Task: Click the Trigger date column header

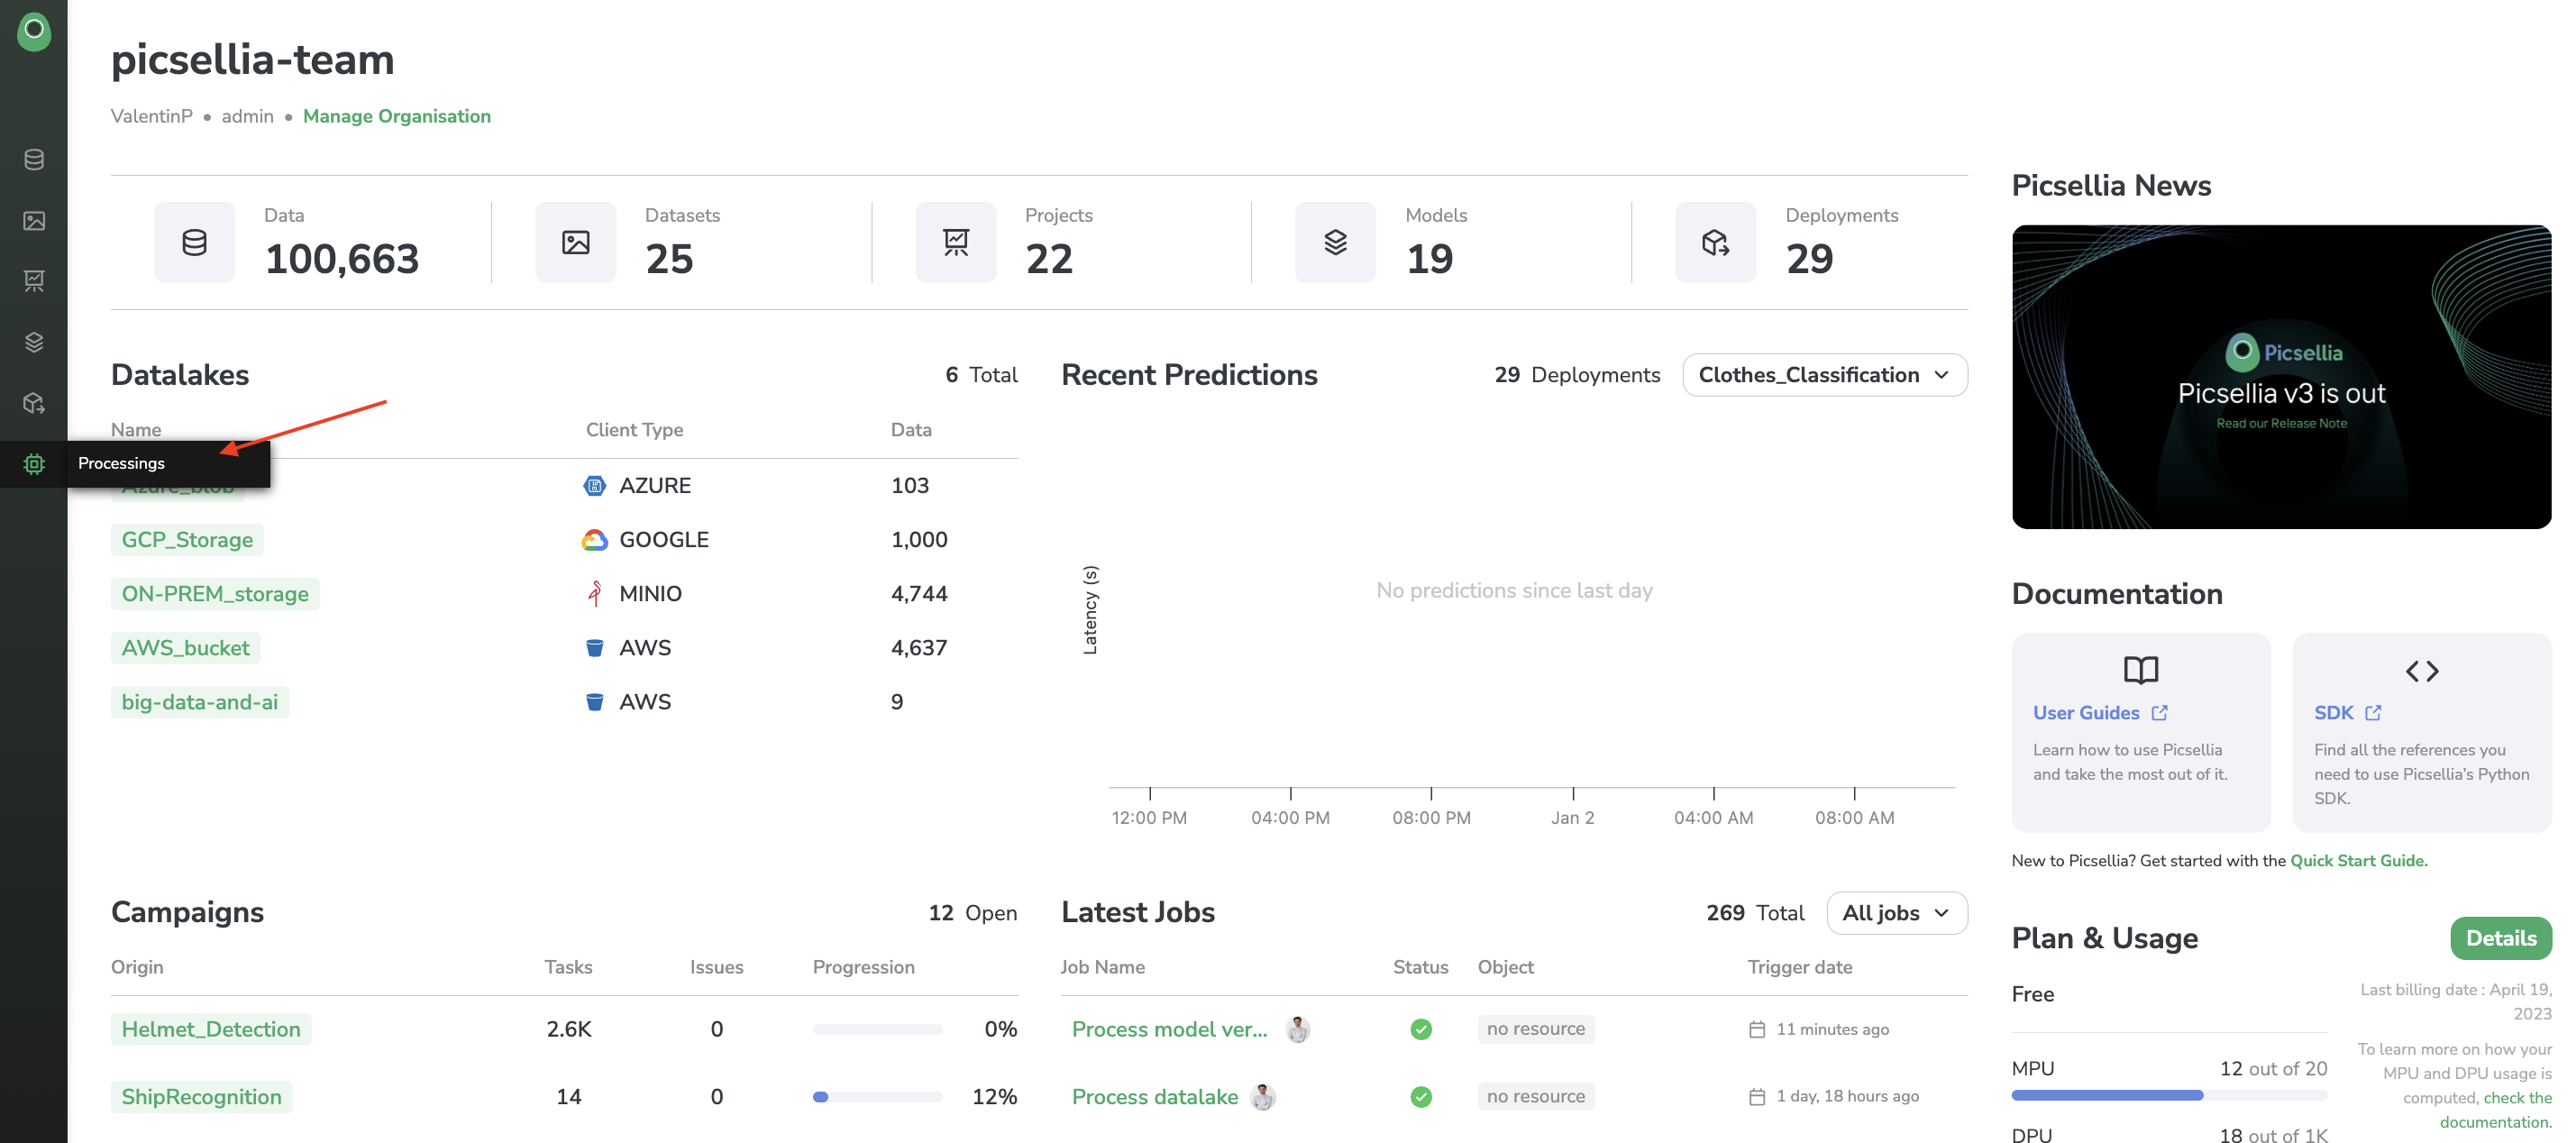Action: pyautogui.click(x=1800, y=968)
